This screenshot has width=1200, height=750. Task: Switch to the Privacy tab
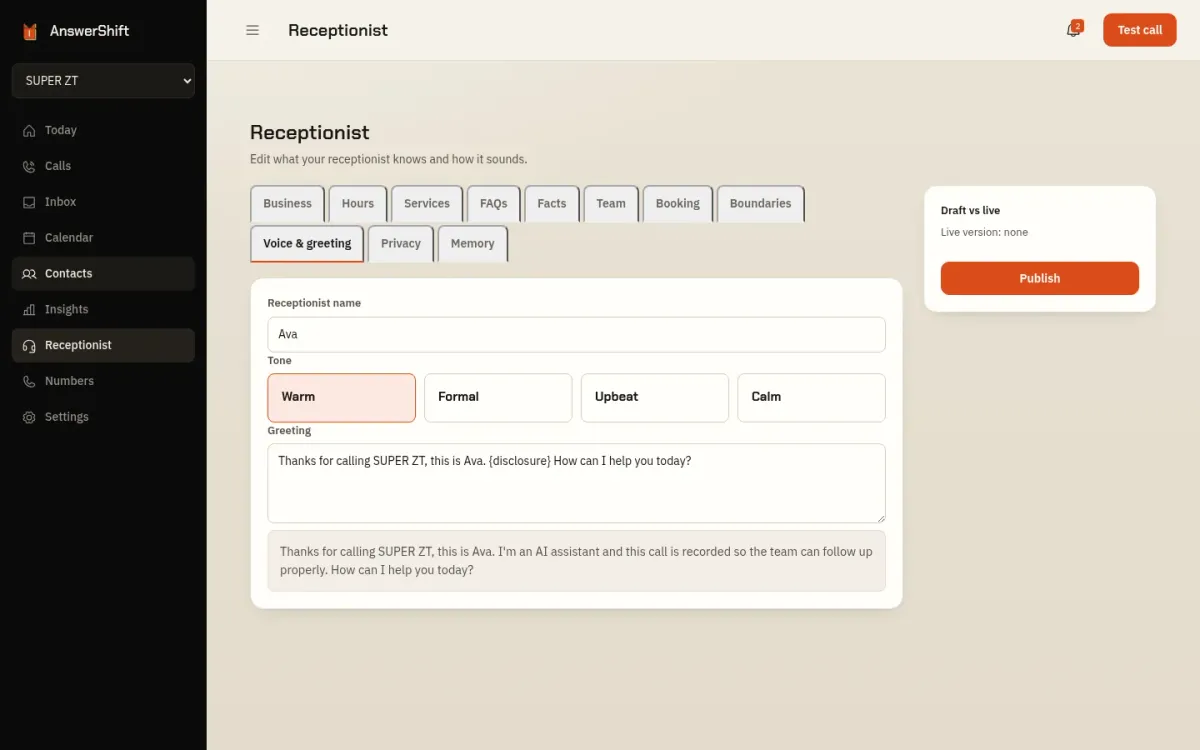click(x=401, y=244)
